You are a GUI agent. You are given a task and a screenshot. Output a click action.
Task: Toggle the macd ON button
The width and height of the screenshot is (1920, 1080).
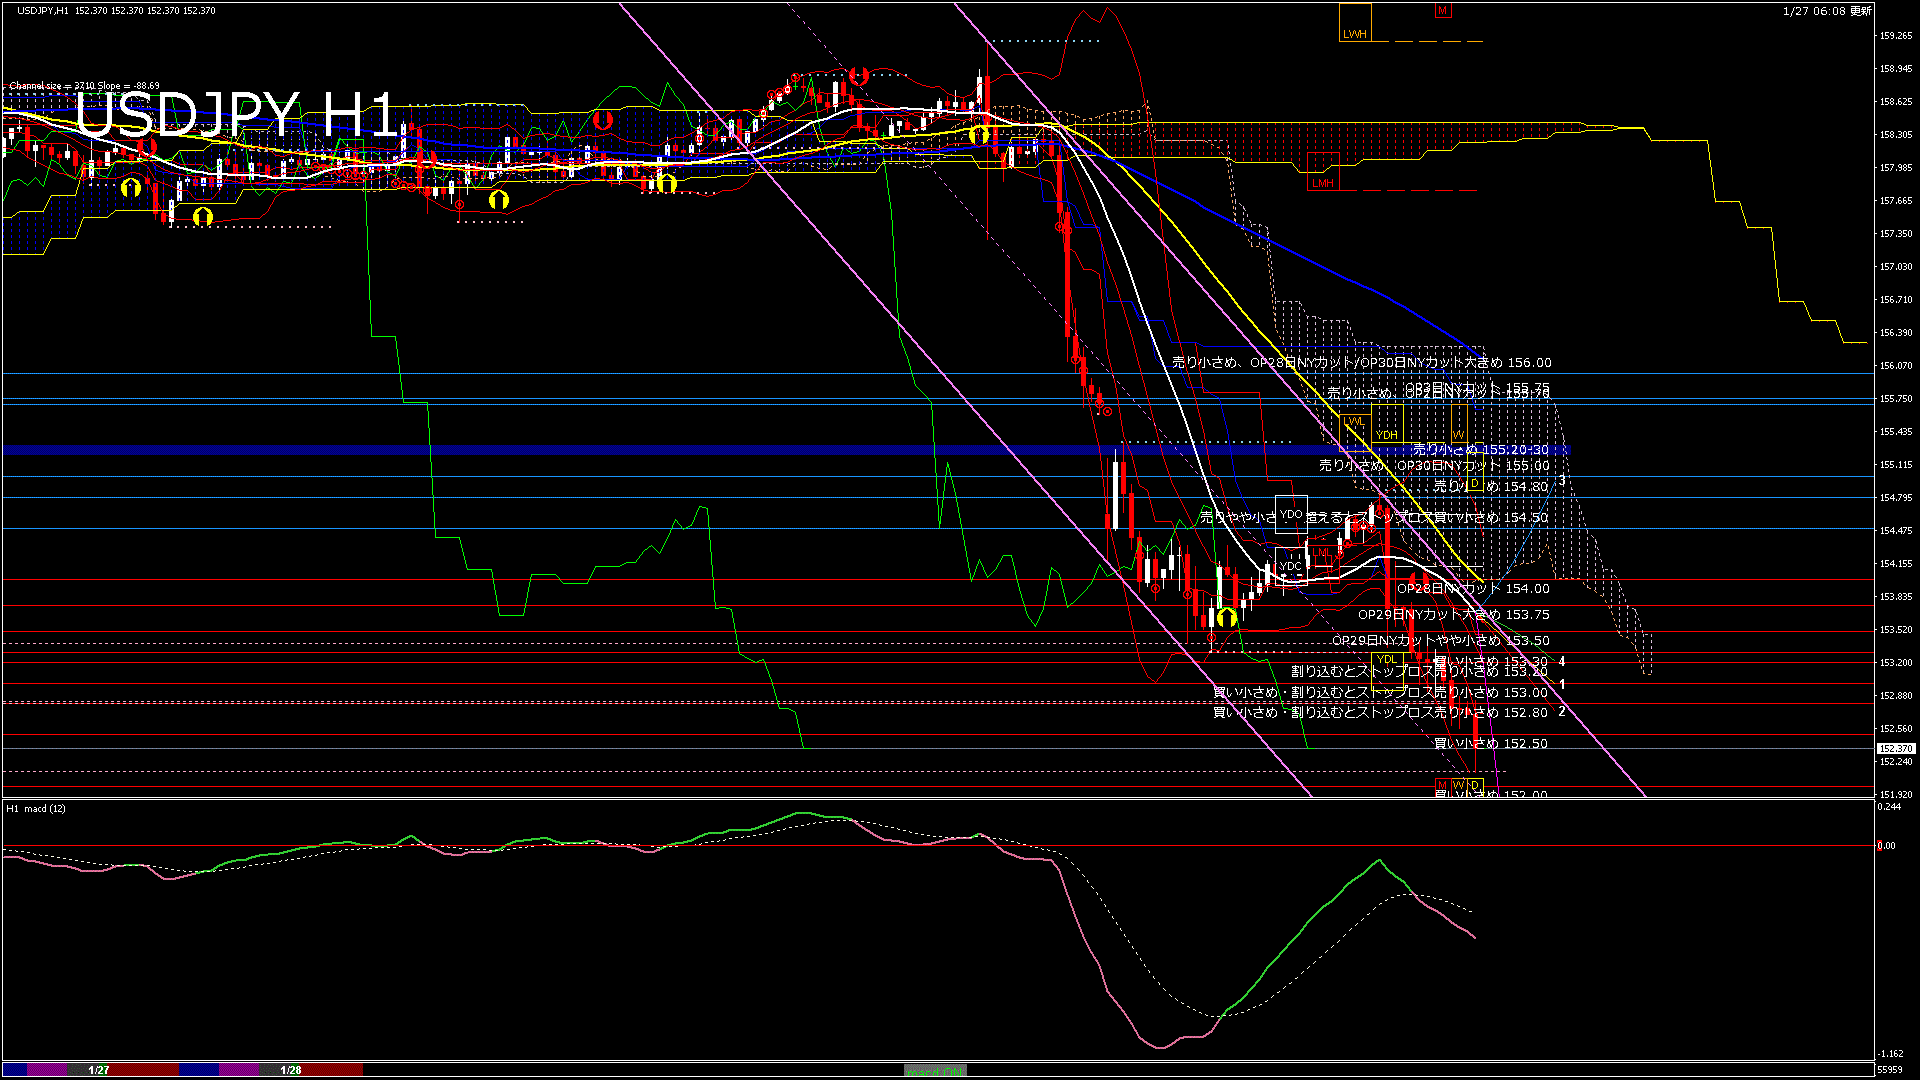pyautogui.click(x=935, y=1071)
